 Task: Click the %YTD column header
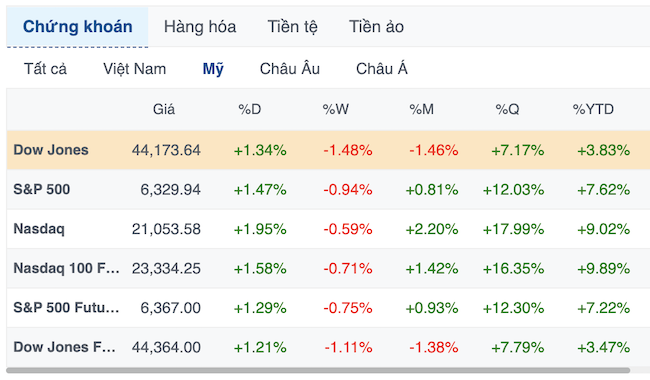coord(593,109)
